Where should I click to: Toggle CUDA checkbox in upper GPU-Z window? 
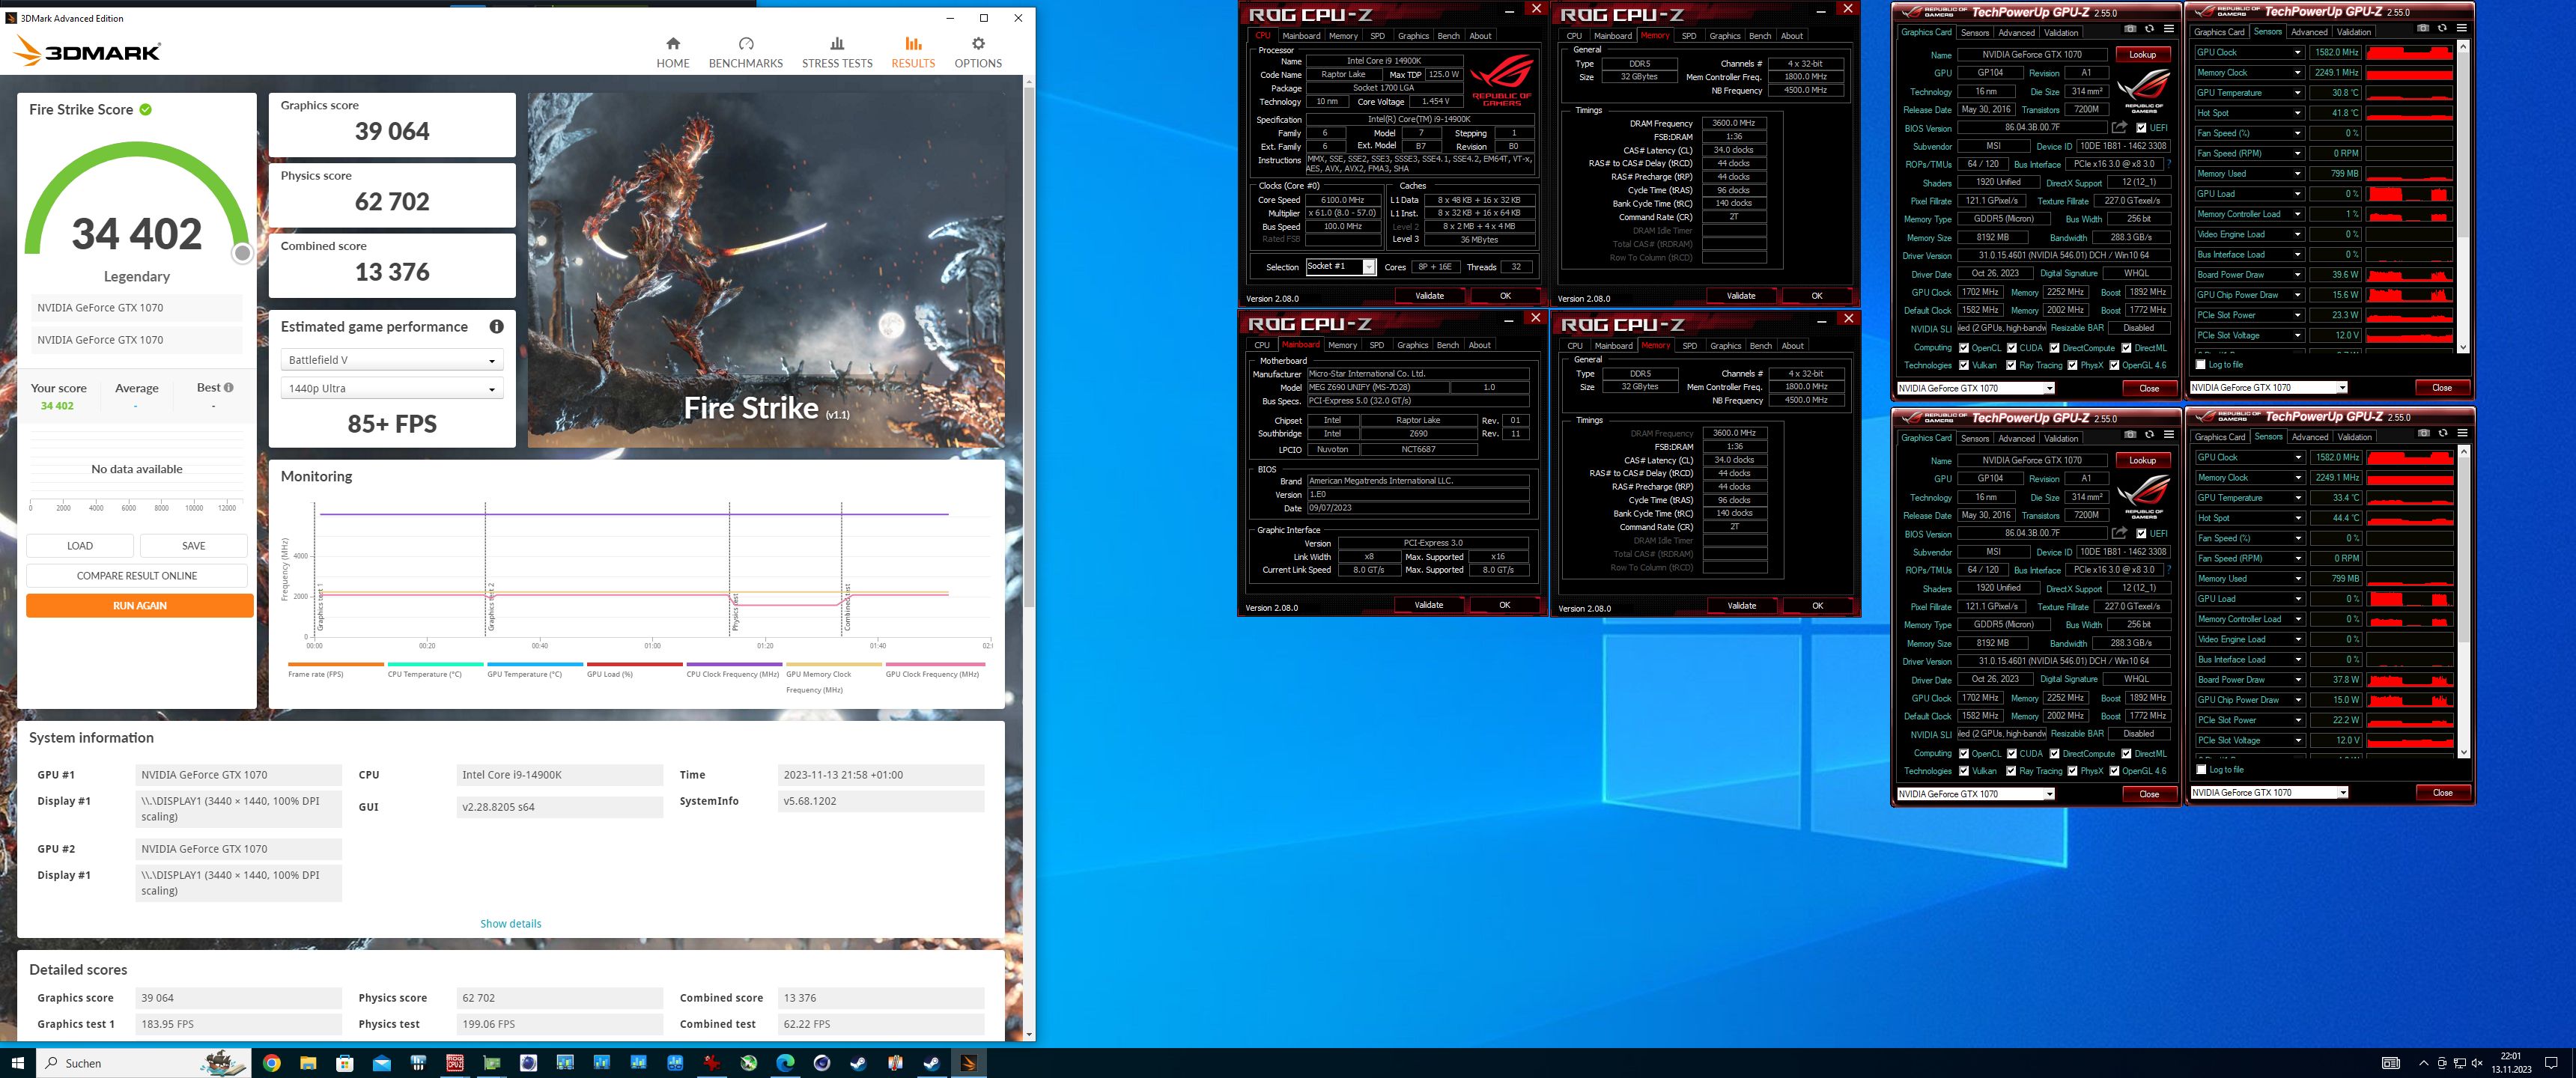point(2011,348)
